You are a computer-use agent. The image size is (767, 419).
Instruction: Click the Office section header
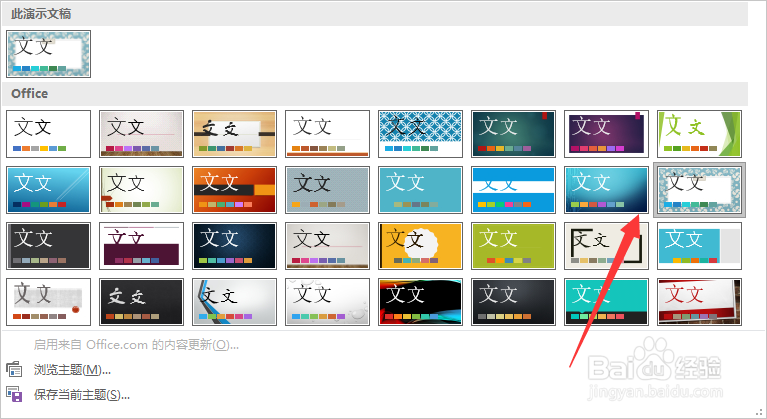(x=375, y=93)
